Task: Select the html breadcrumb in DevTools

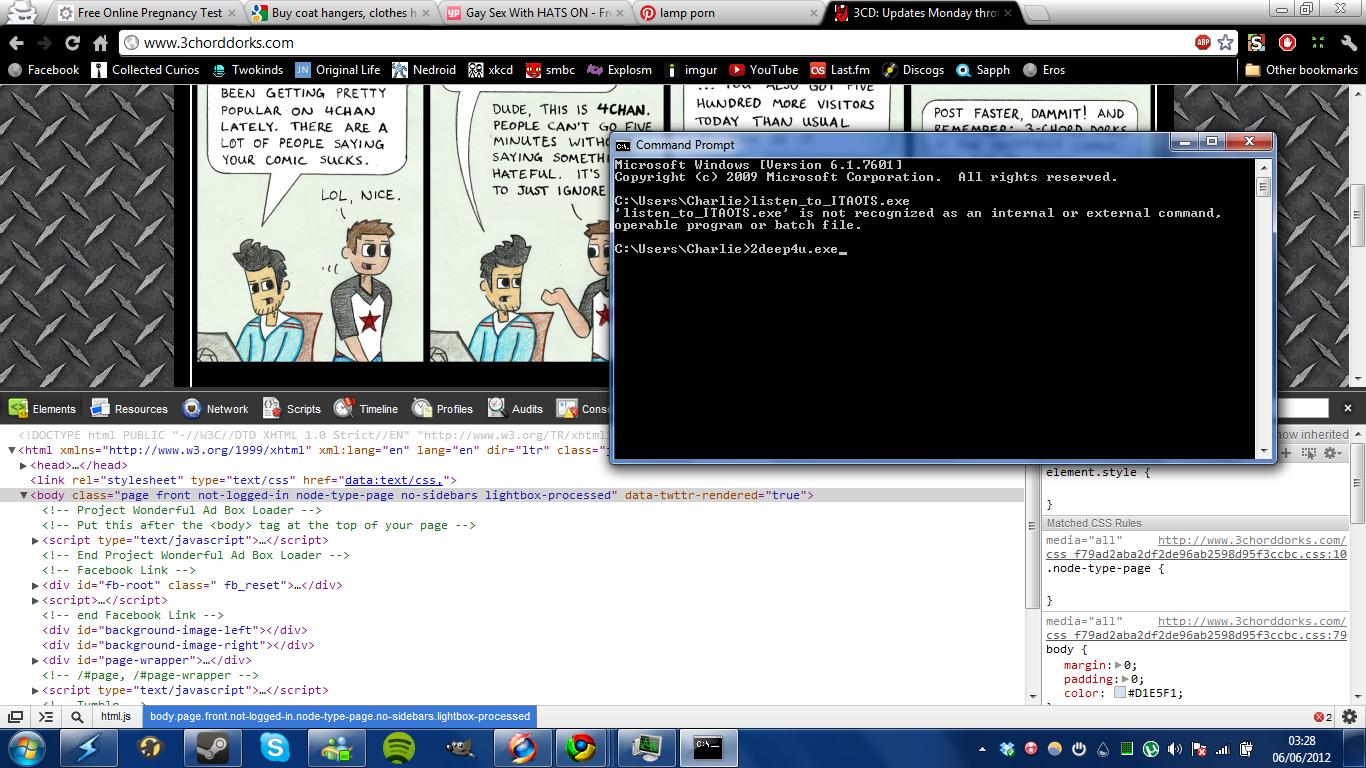Action: [x=116, y=716]
